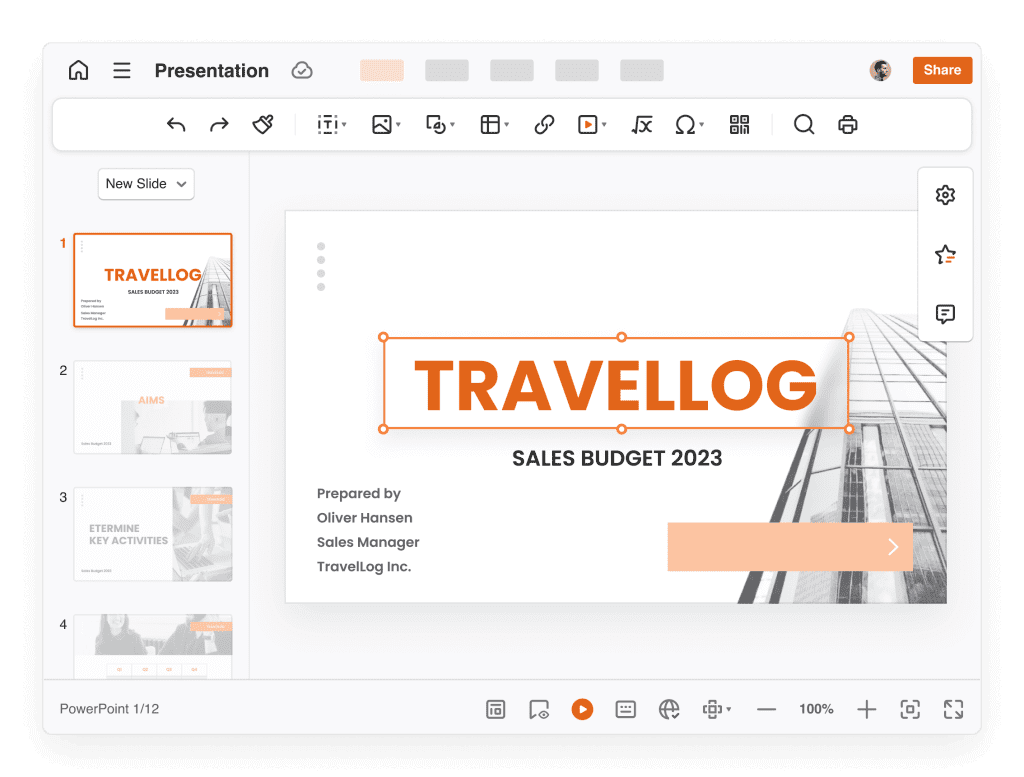The height and width of the screenshot is (777, 1024).
Task: Print the presentation
Action: (848, 124)
